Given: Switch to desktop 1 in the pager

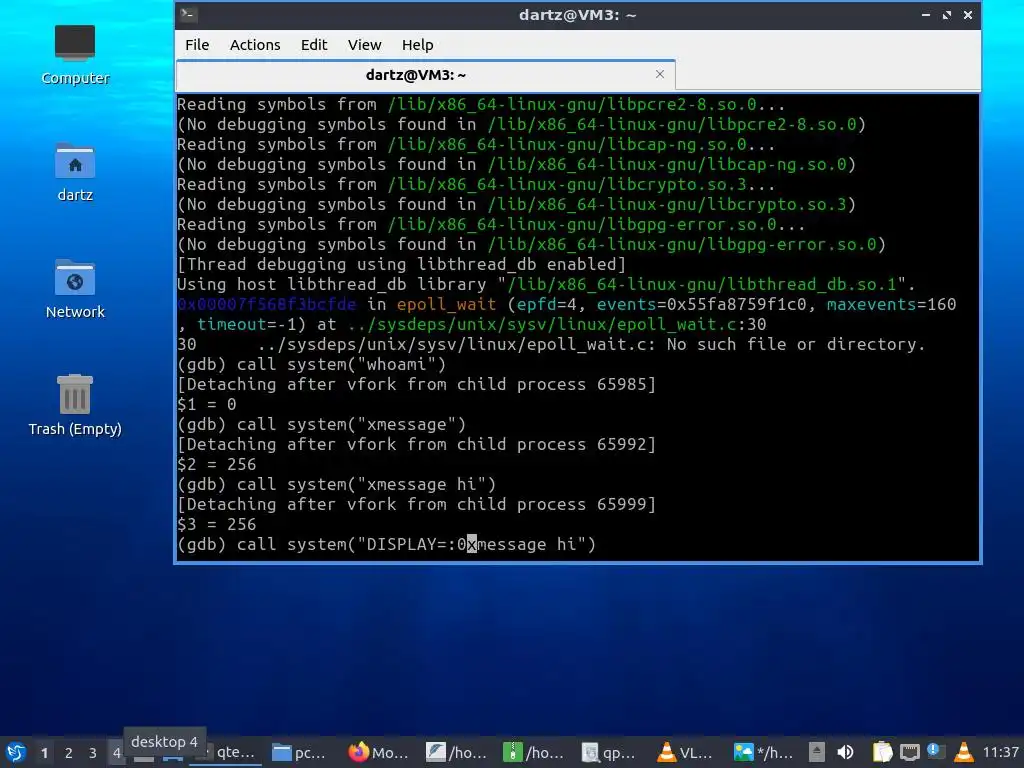Looking at the screenshot, I should click(x=44, y=753).
